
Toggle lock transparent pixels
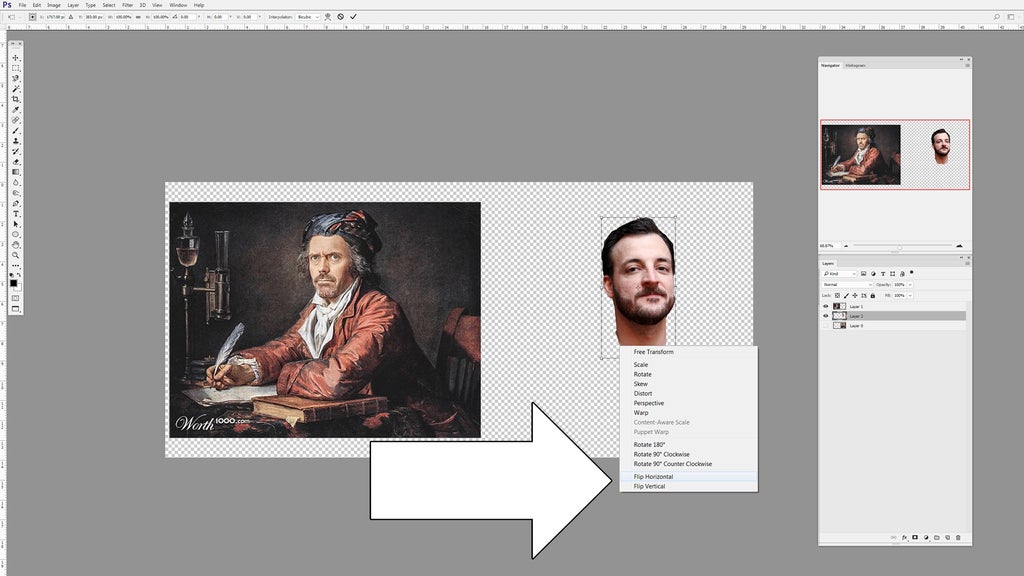click(838, 296)
